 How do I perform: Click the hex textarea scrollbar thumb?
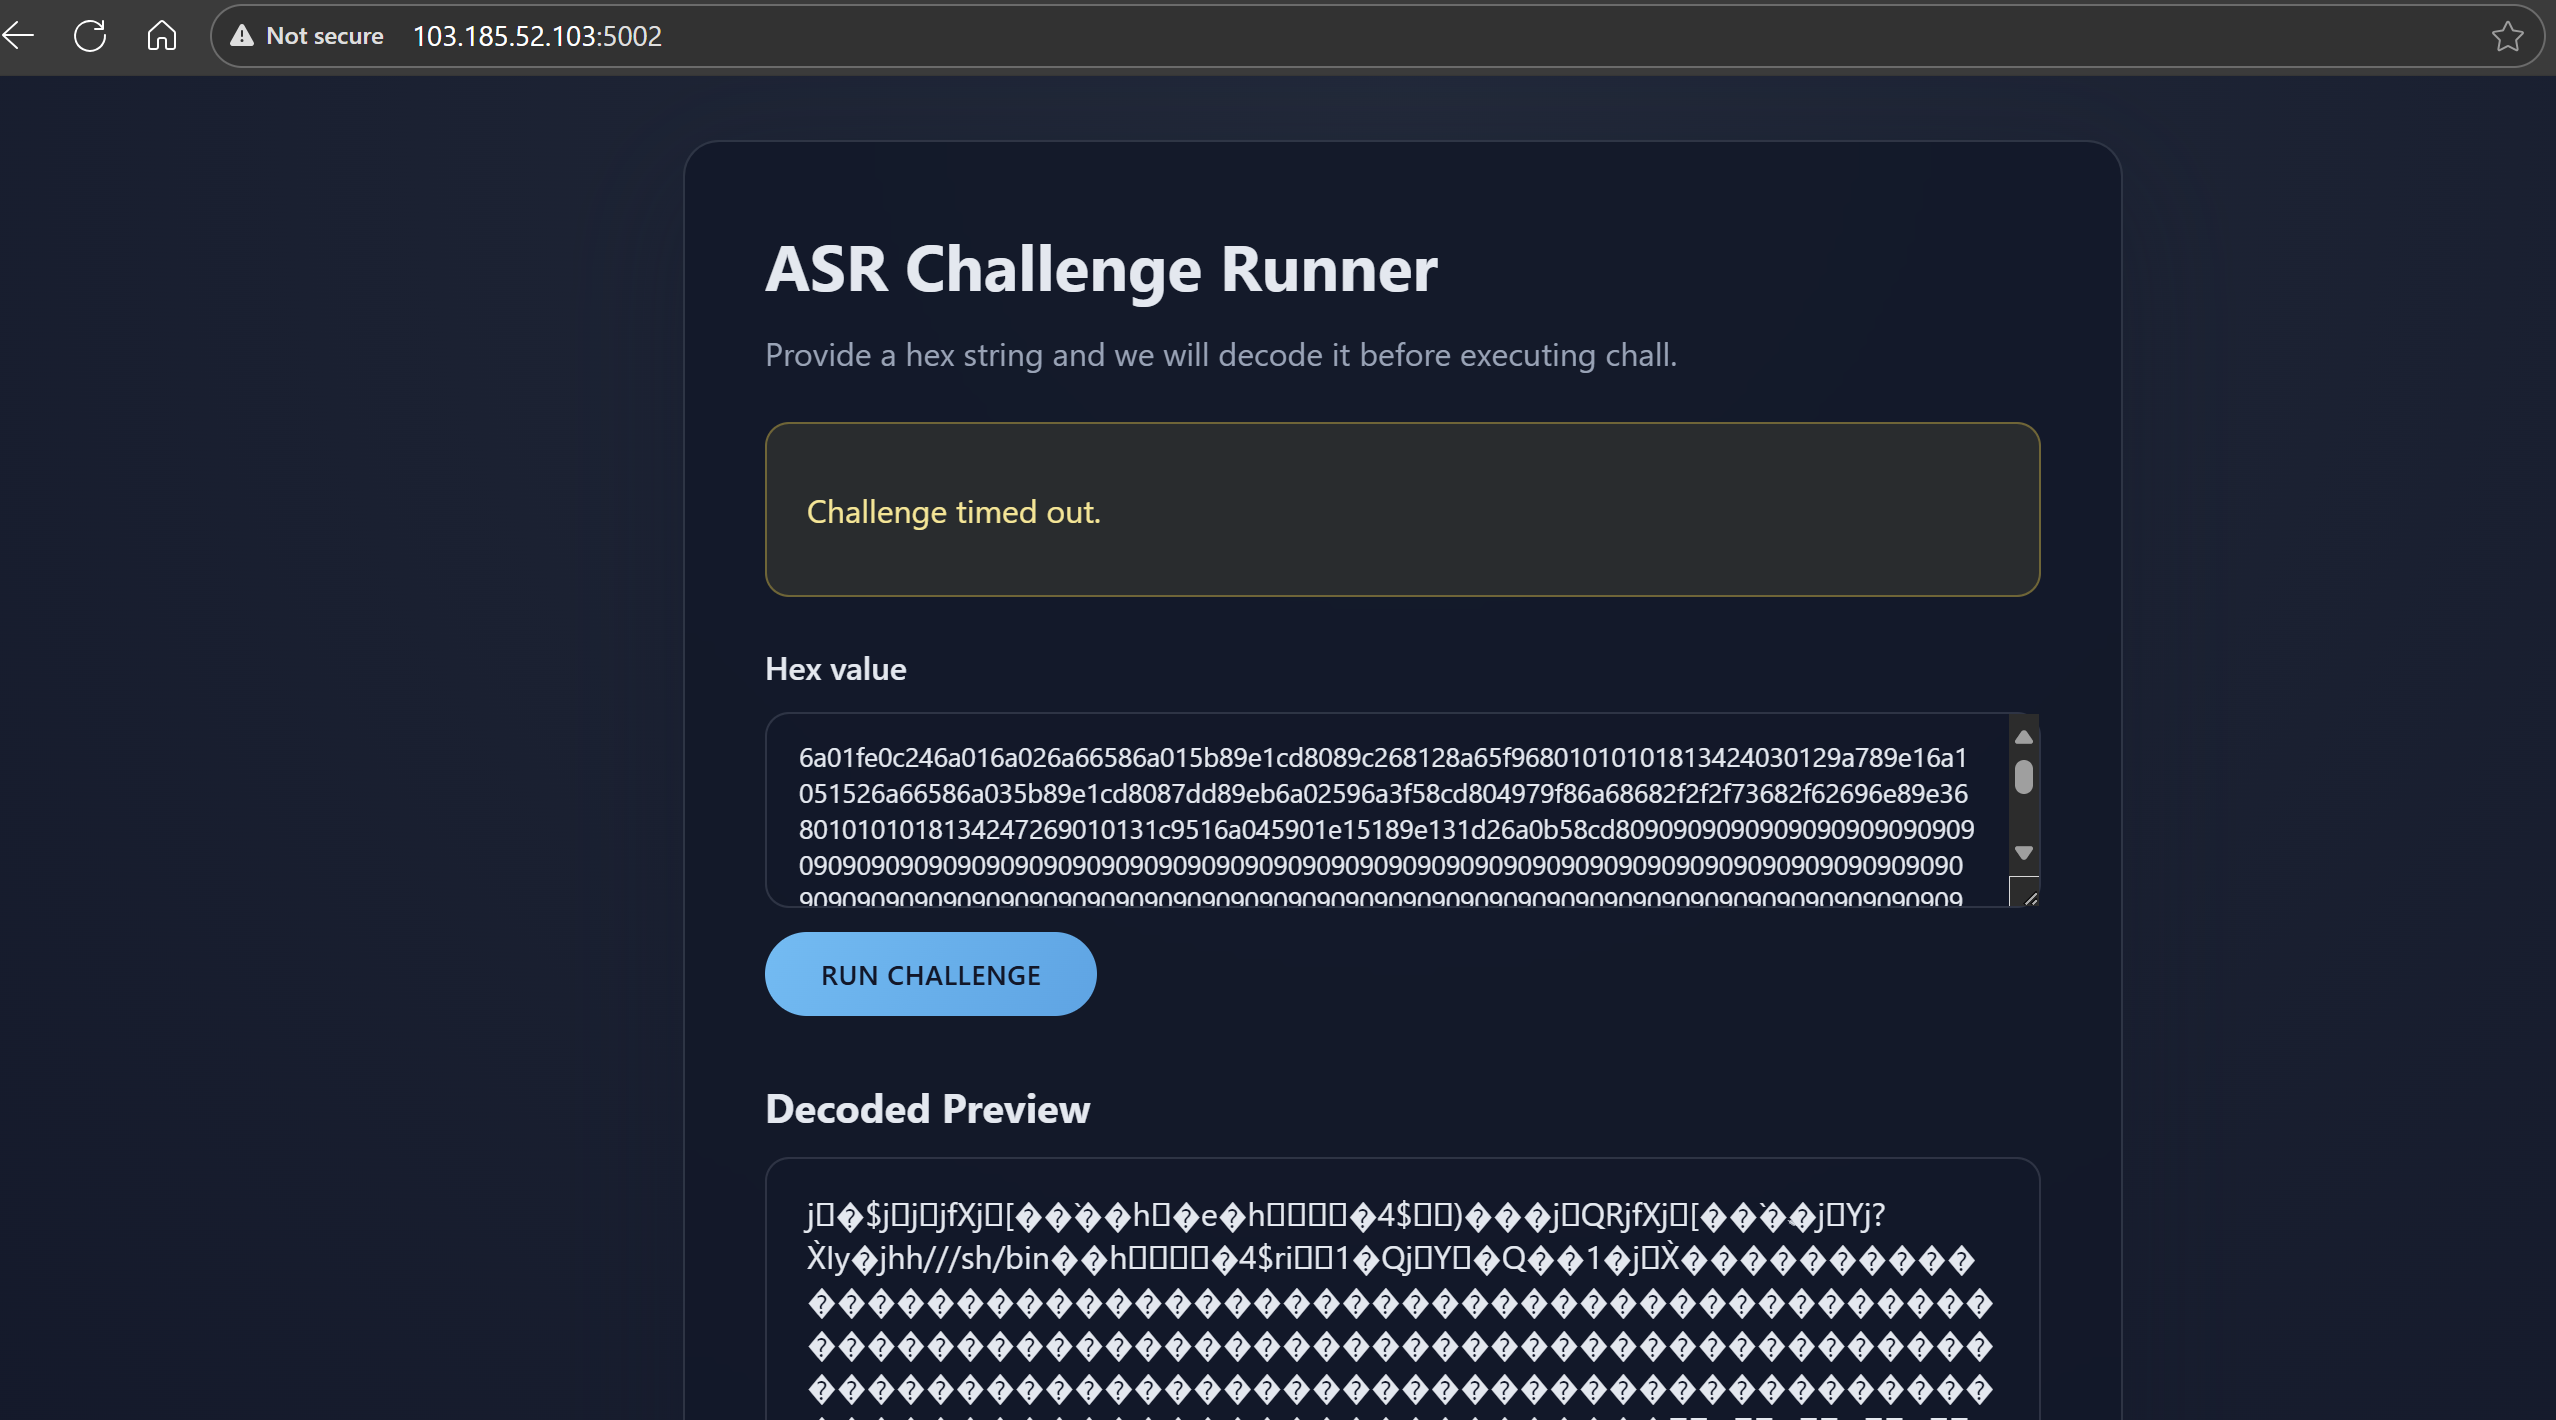(x=2023, y=777)
